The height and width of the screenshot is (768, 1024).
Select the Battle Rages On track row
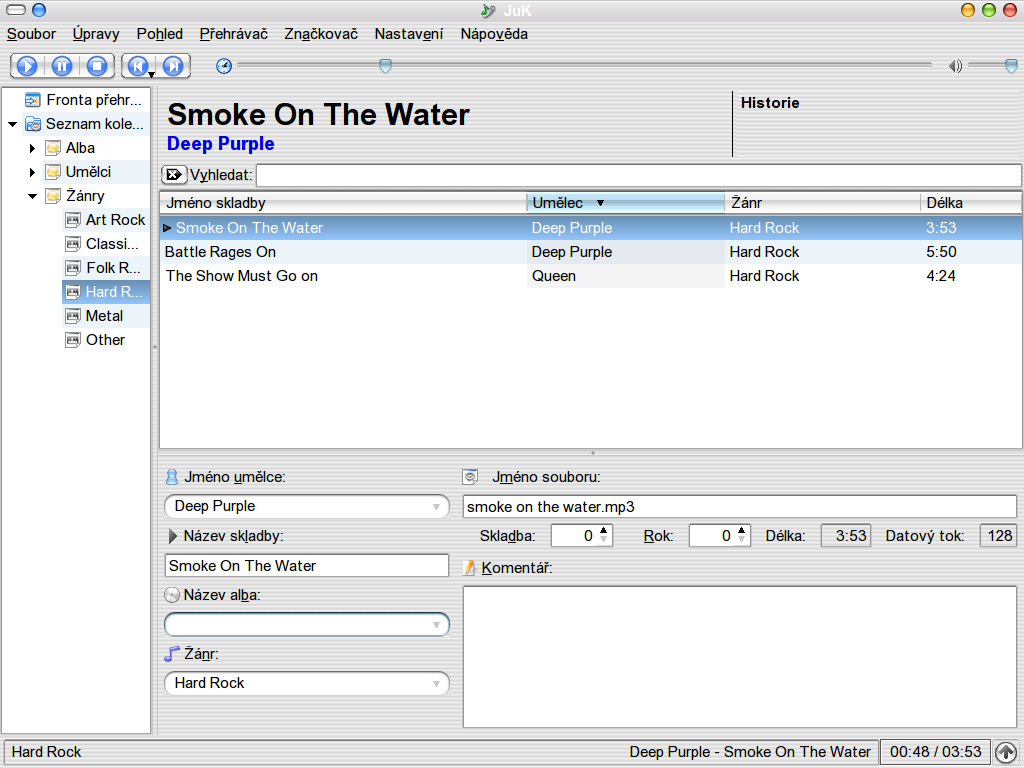coord(591,252)
